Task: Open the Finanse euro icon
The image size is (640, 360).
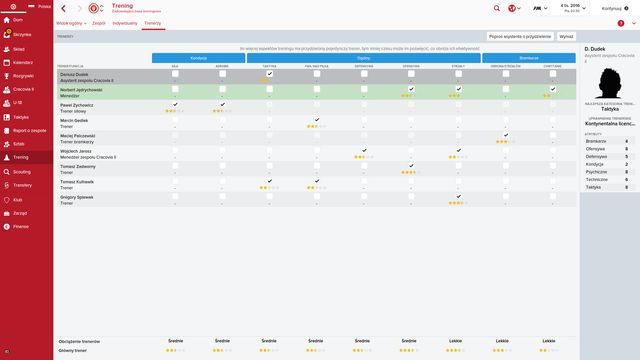Action: point(7,227)
